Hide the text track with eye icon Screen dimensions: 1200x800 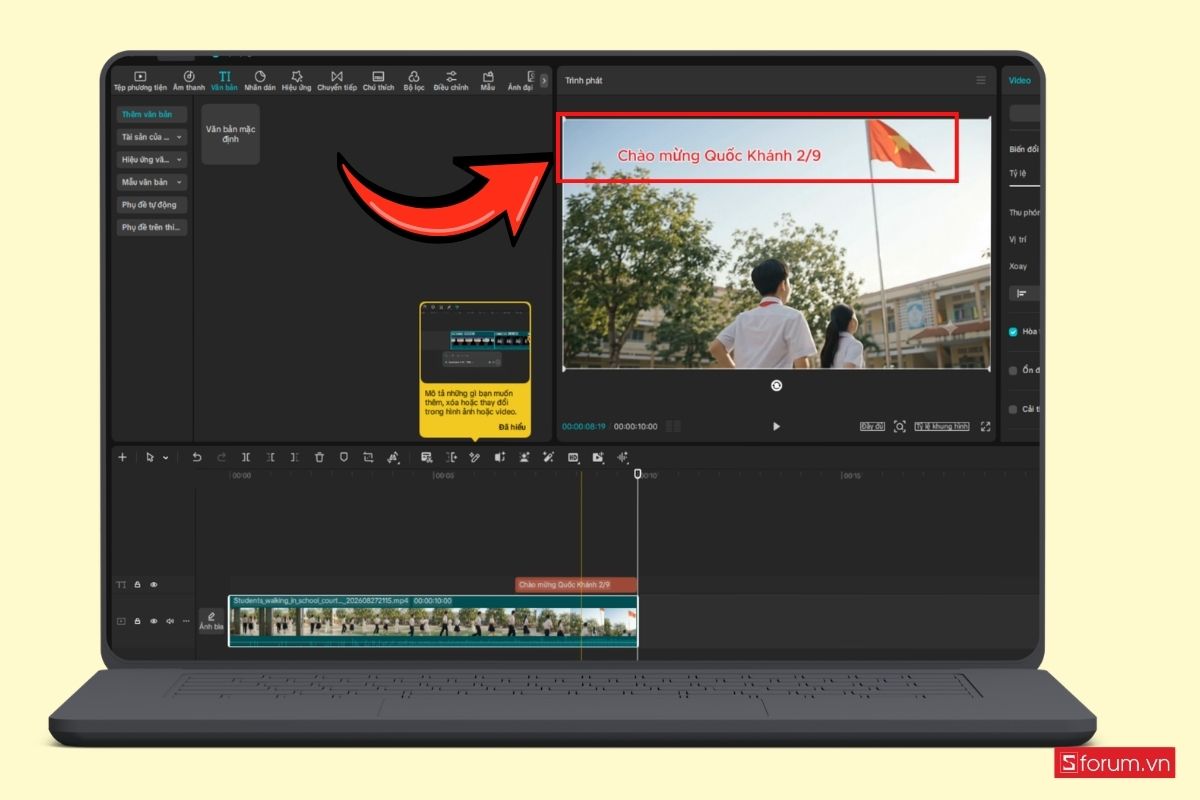pos(154,584)
